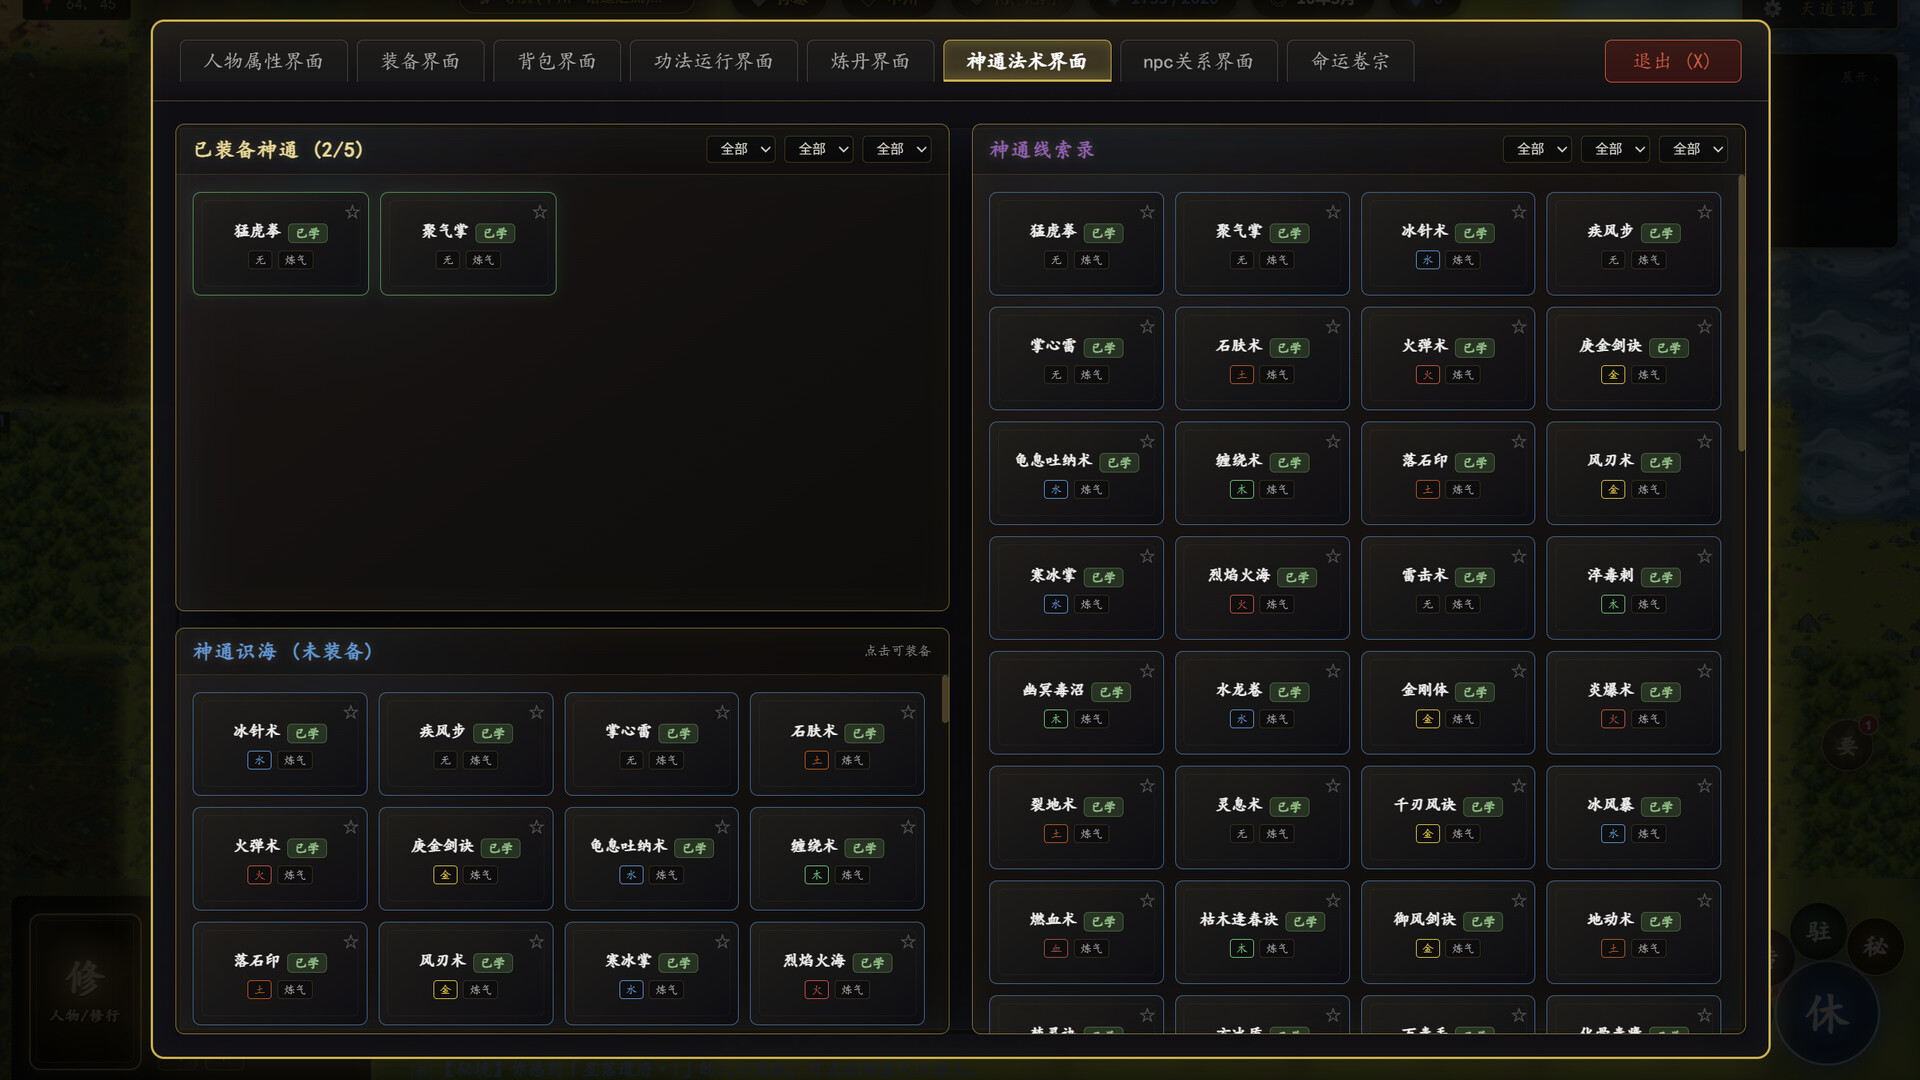Toggle favorite star on equipped 聚气掌
The width and height of the screenshot is (1920, 1080).
click(x=540, y=212)
